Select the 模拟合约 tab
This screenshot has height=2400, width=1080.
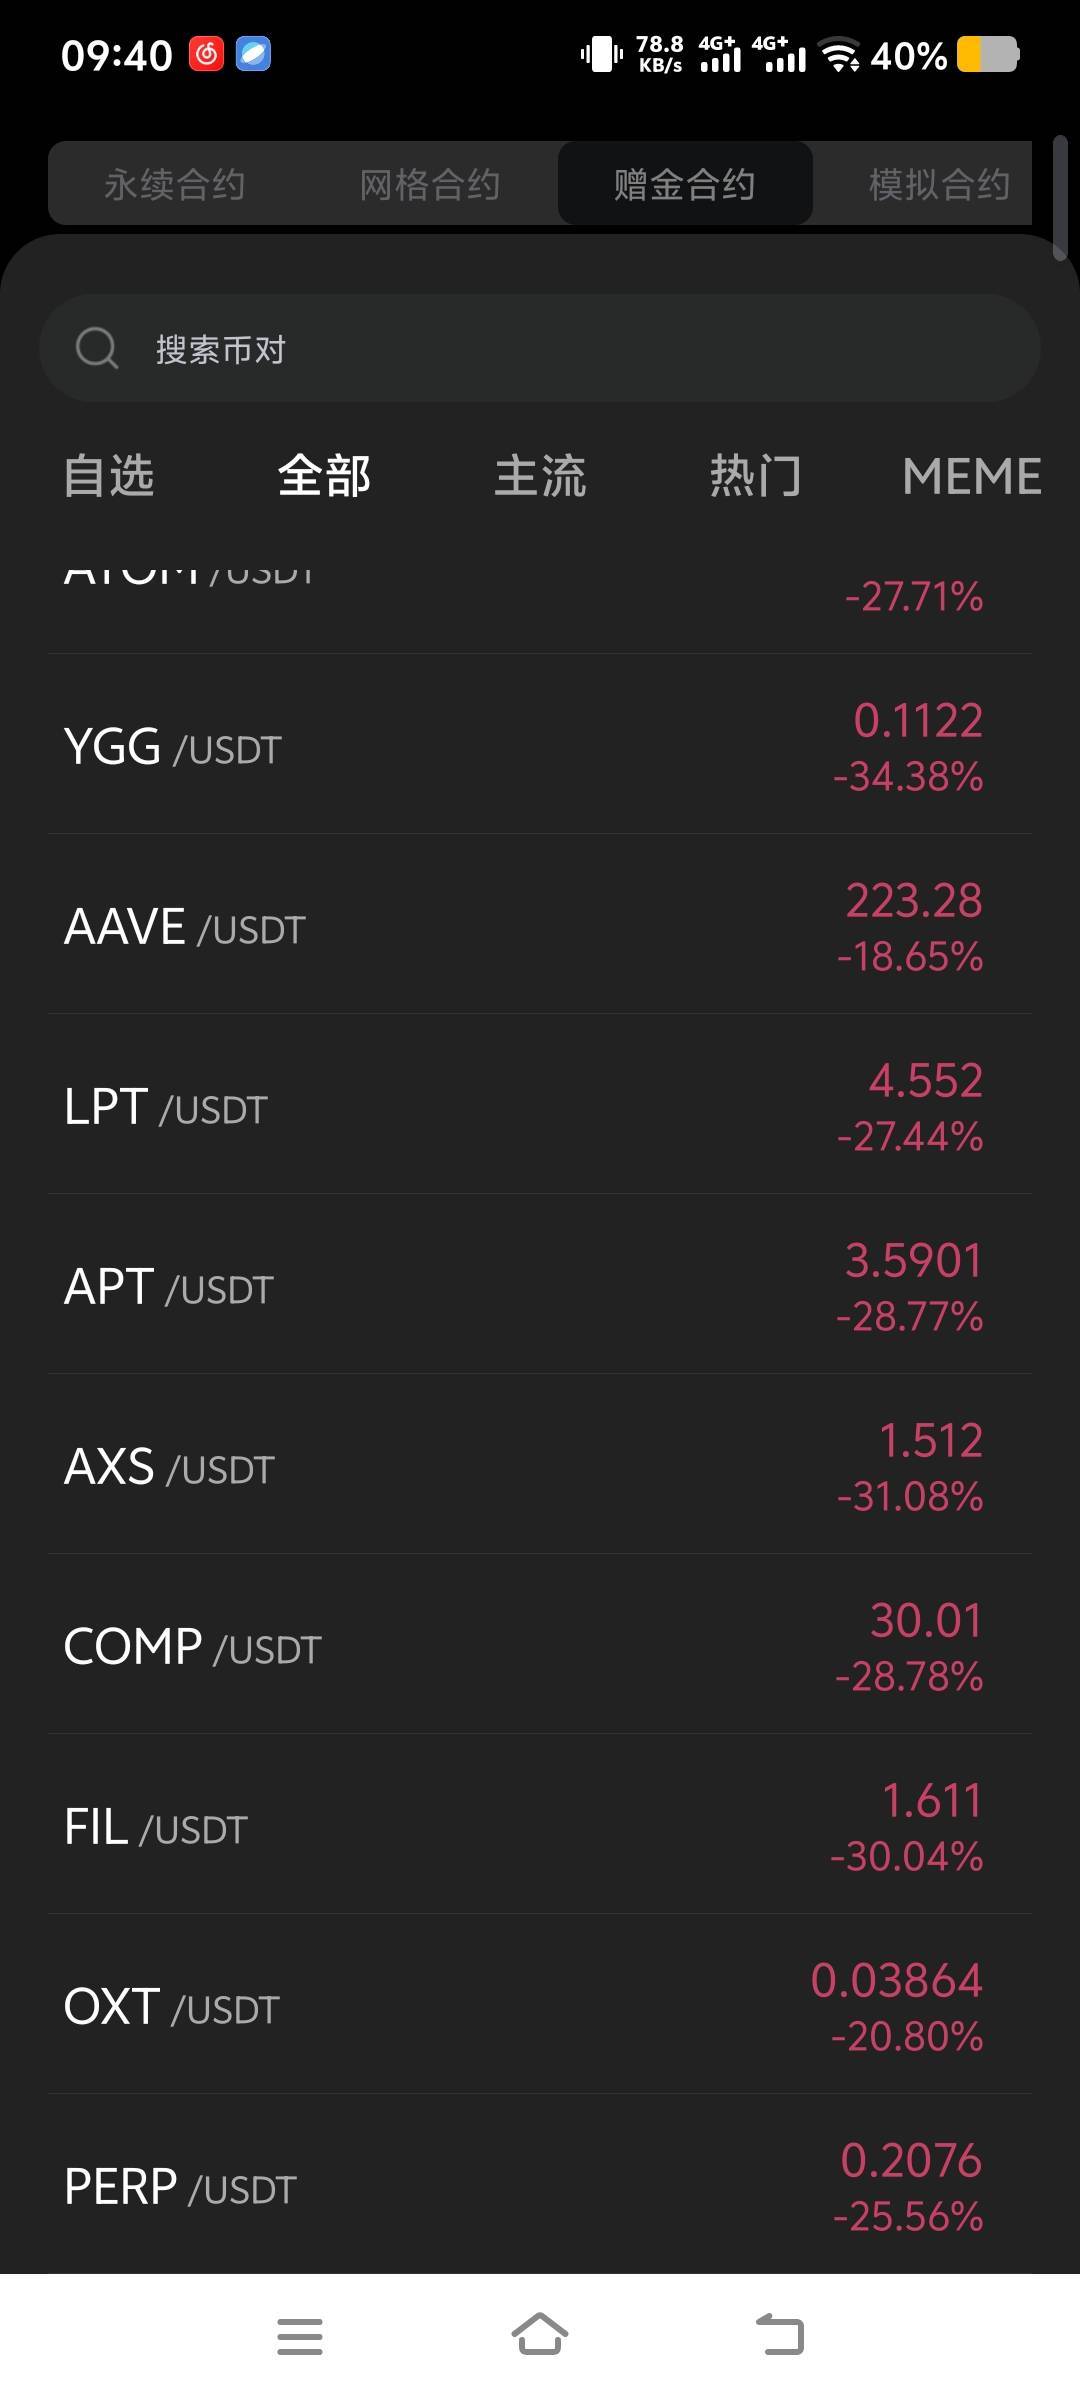coord(938,184)
